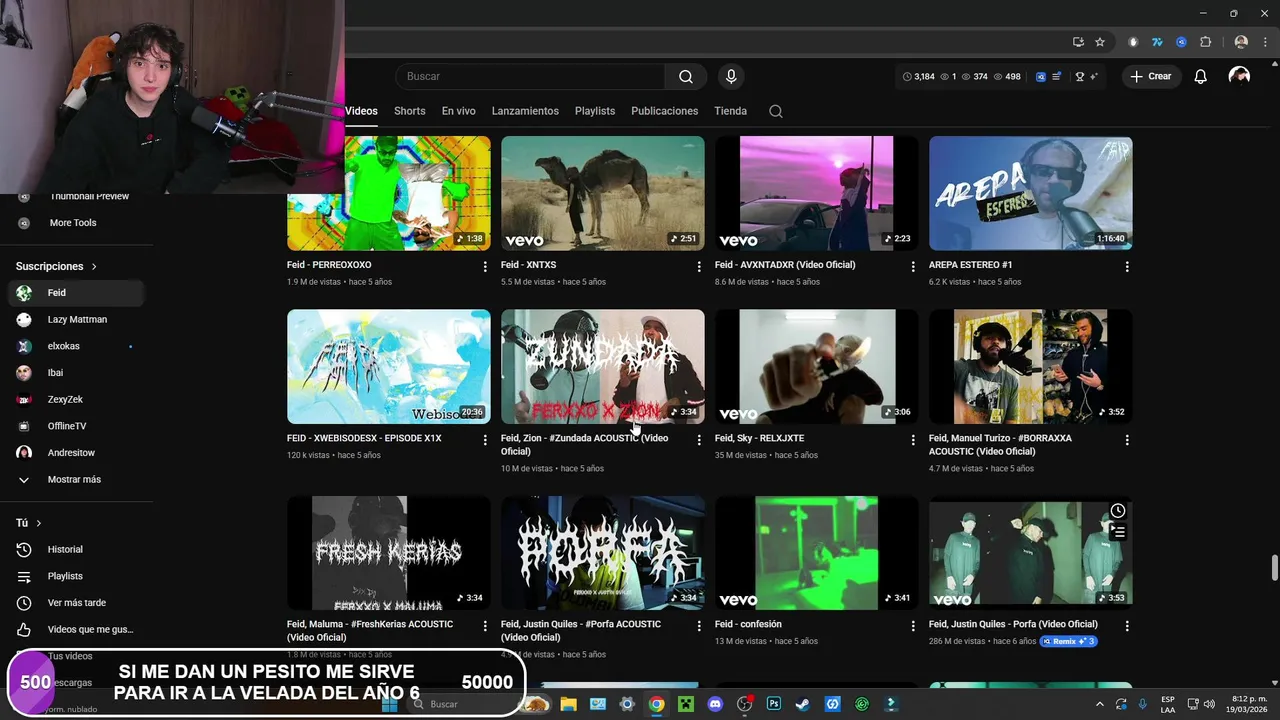Open options menu for AVXNTADXR video
The image size is (1280, 720).
(913, 267)
